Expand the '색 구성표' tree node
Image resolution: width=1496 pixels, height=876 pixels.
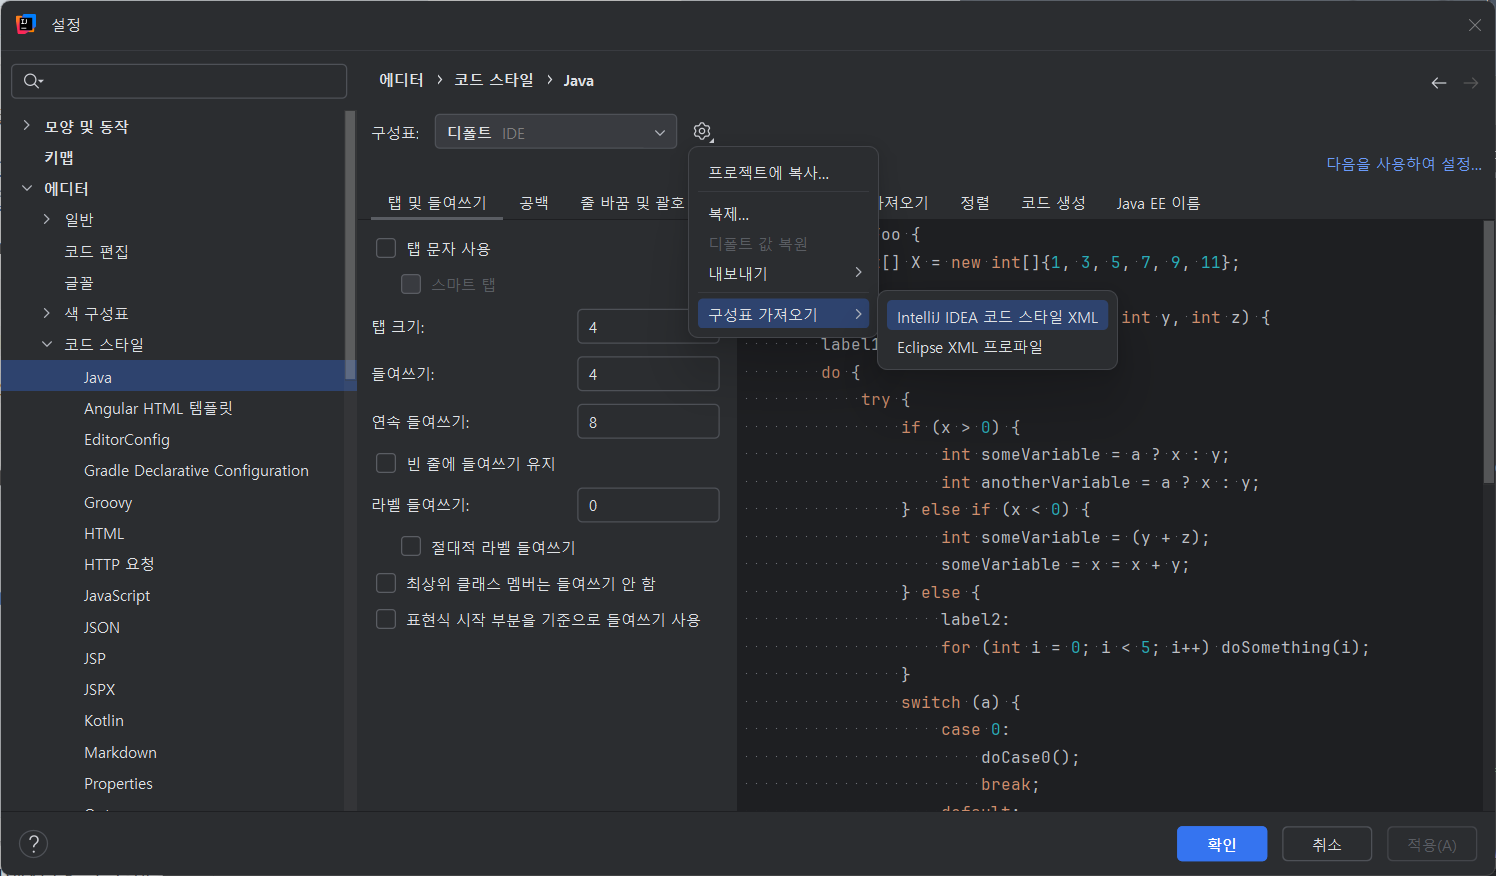click(47, 313)
